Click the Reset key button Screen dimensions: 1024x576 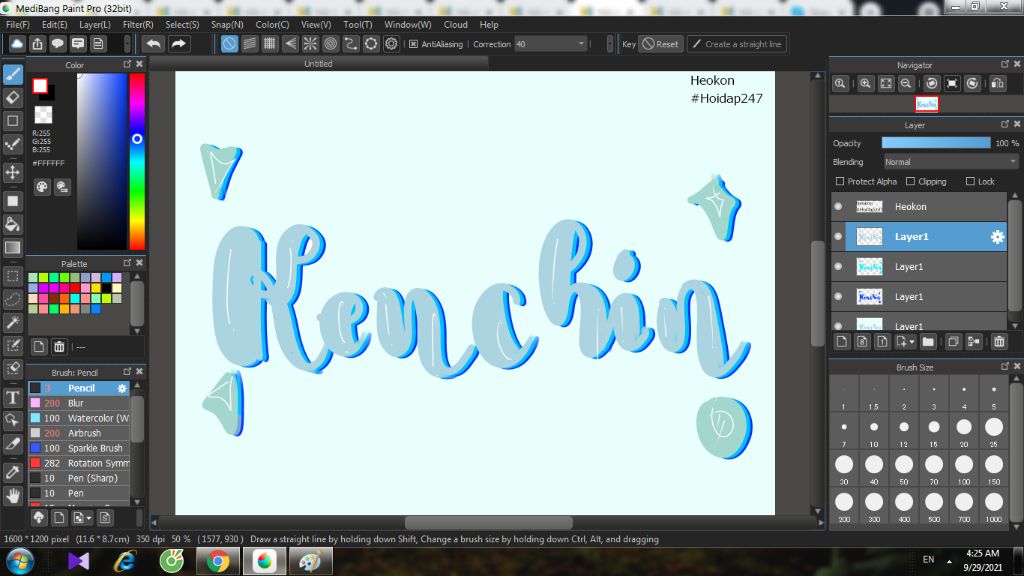(x=661, y=44)
